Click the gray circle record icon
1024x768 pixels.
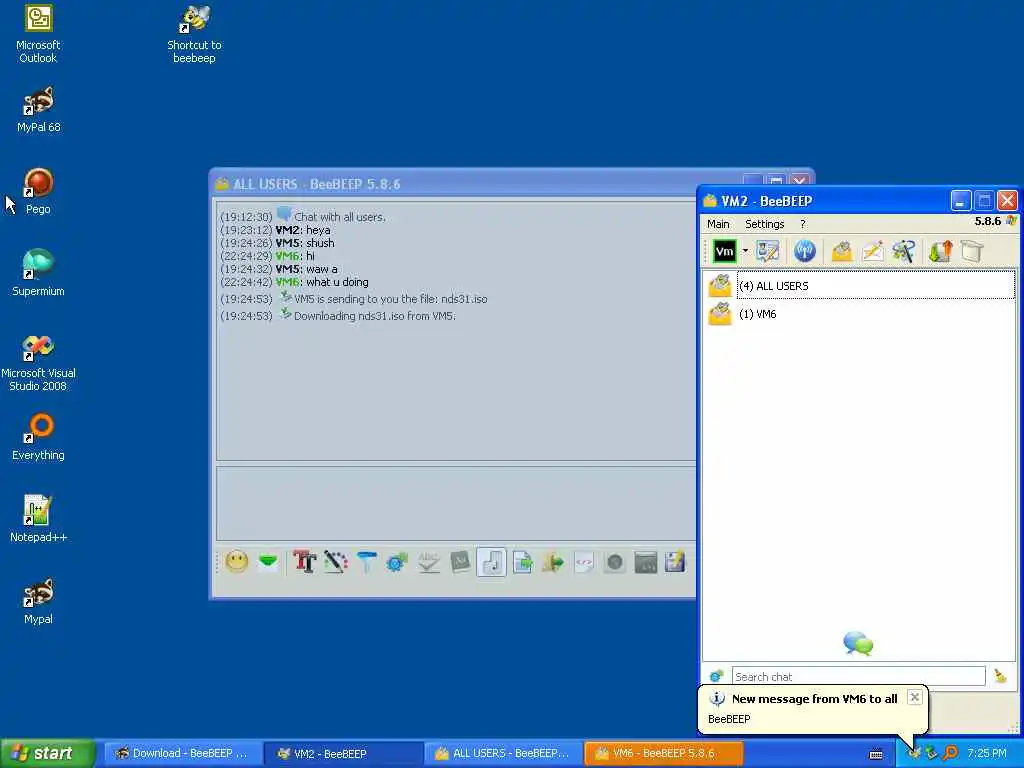[615, 562]
